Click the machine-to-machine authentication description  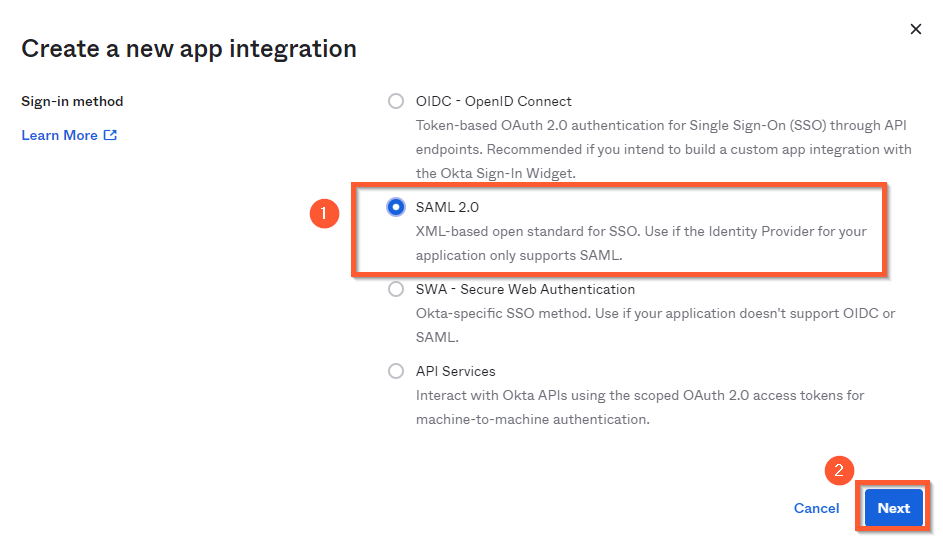click(x=640, y=407)
